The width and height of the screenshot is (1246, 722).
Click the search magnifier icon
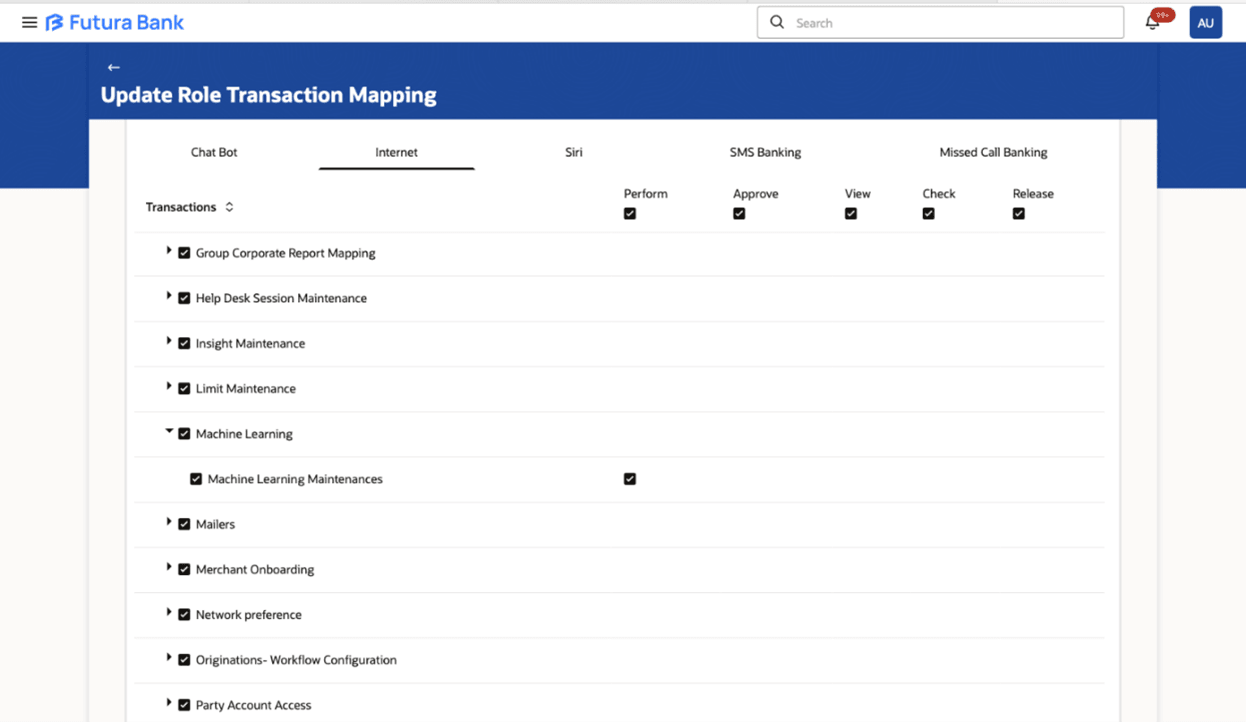point(777,22)
